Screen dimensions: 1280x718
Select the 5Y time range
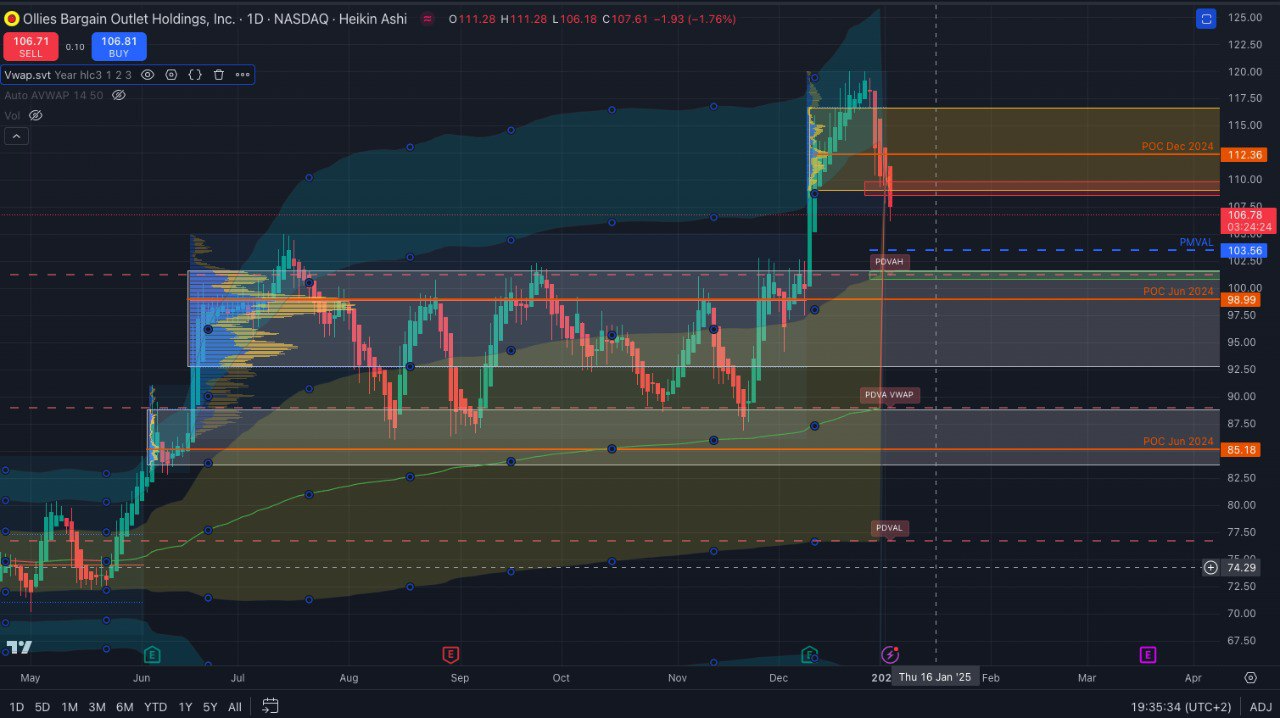[x=210, y=707]
